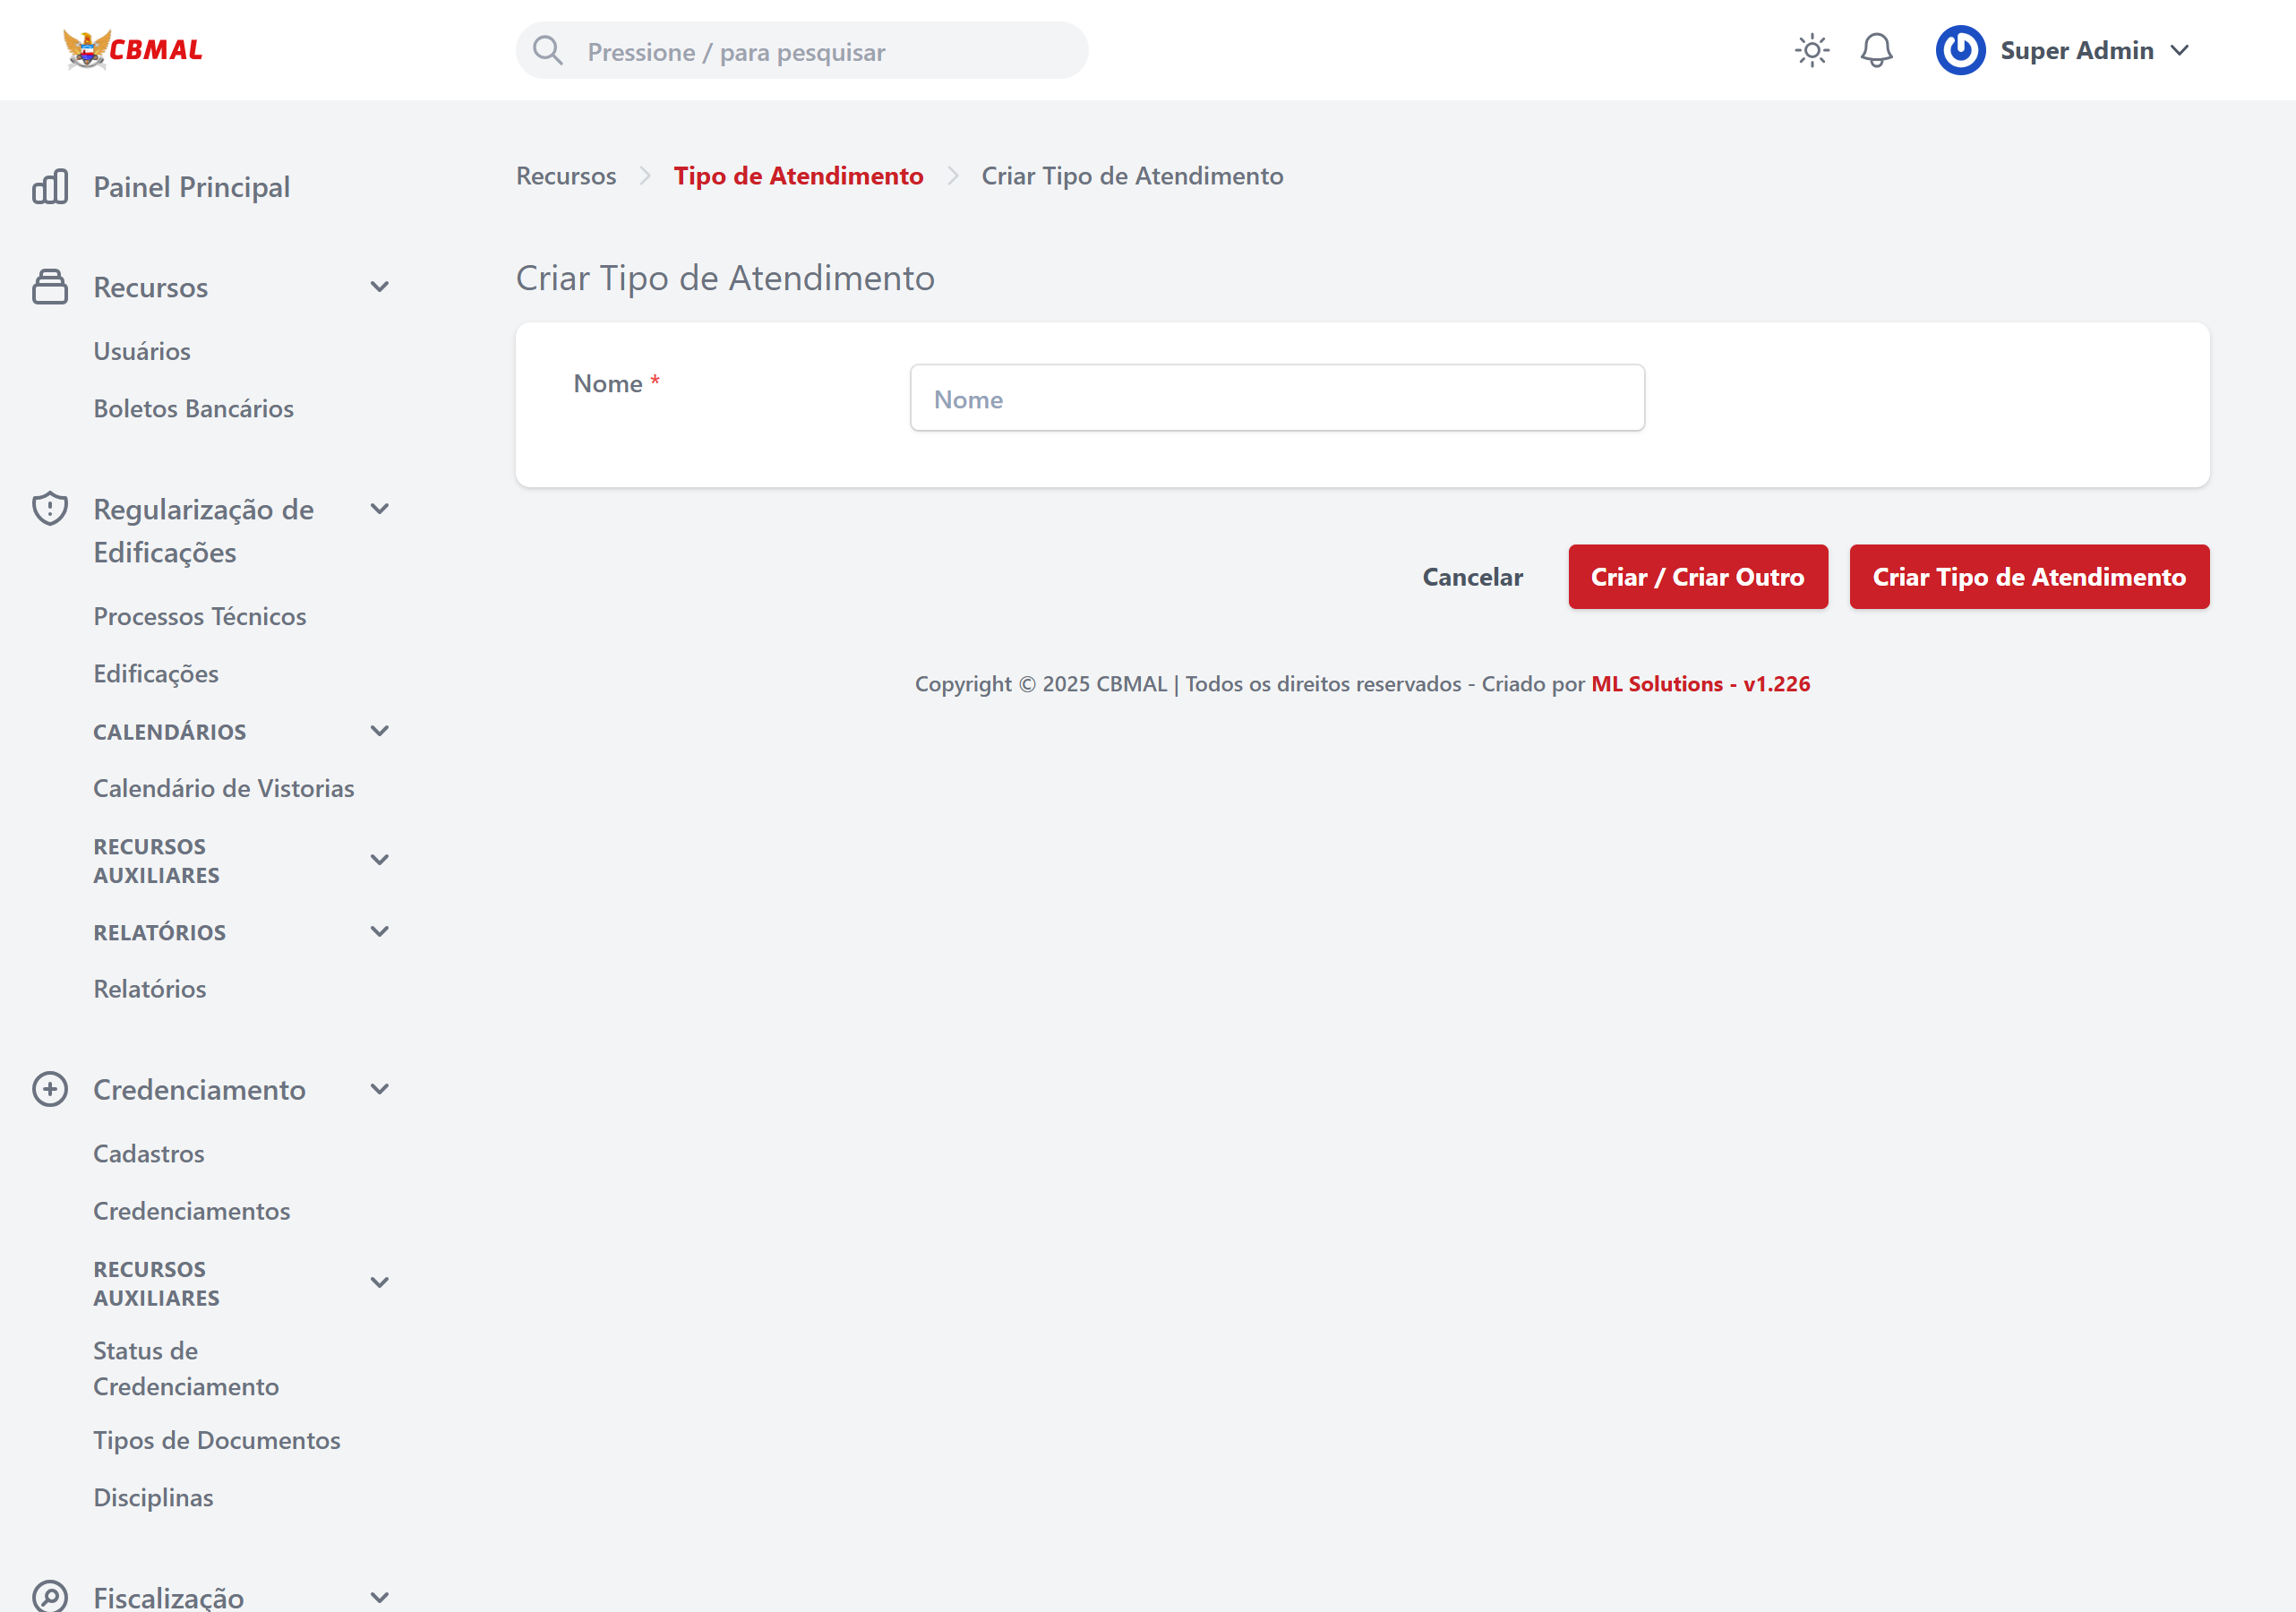
Task: Go to Calendário de Vistorias
Action: (x=224, y=788)
